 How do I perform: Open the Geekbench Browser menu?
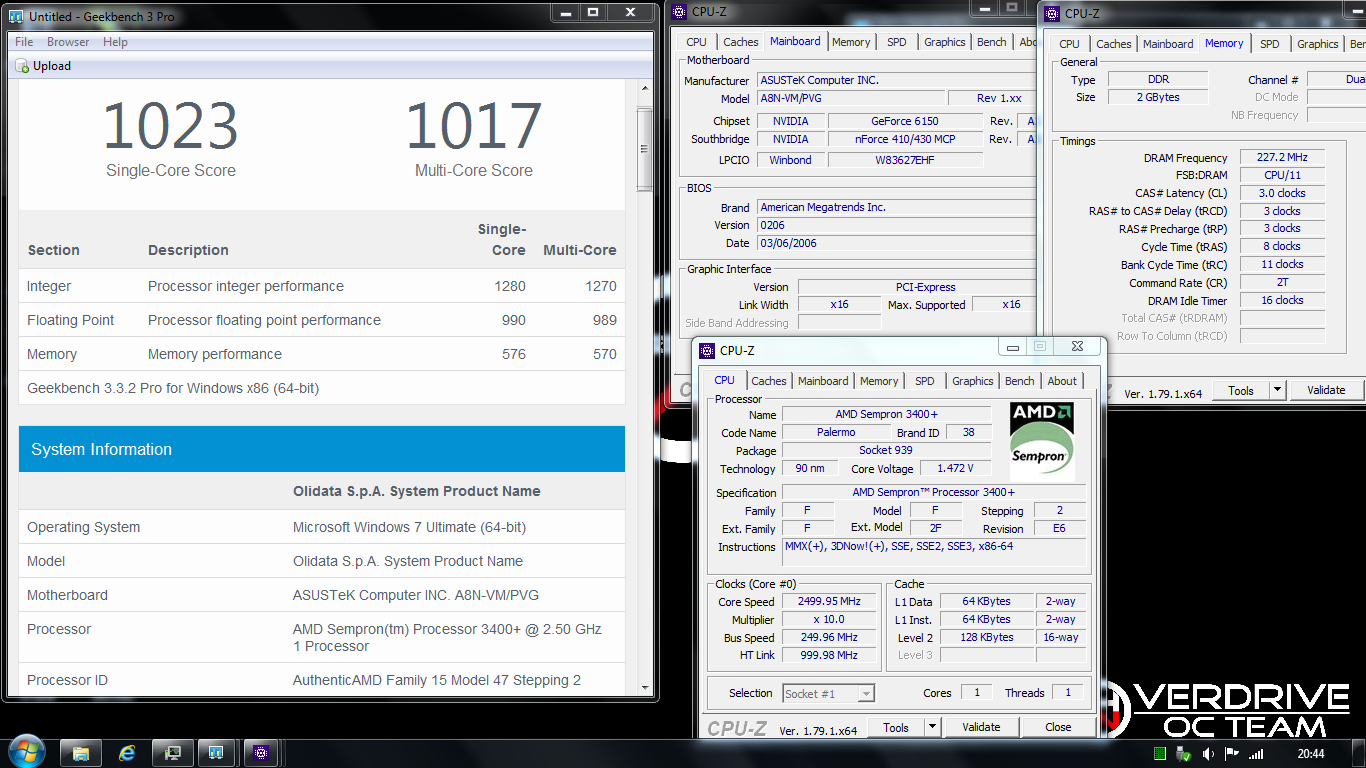click(x=68, y=42)
